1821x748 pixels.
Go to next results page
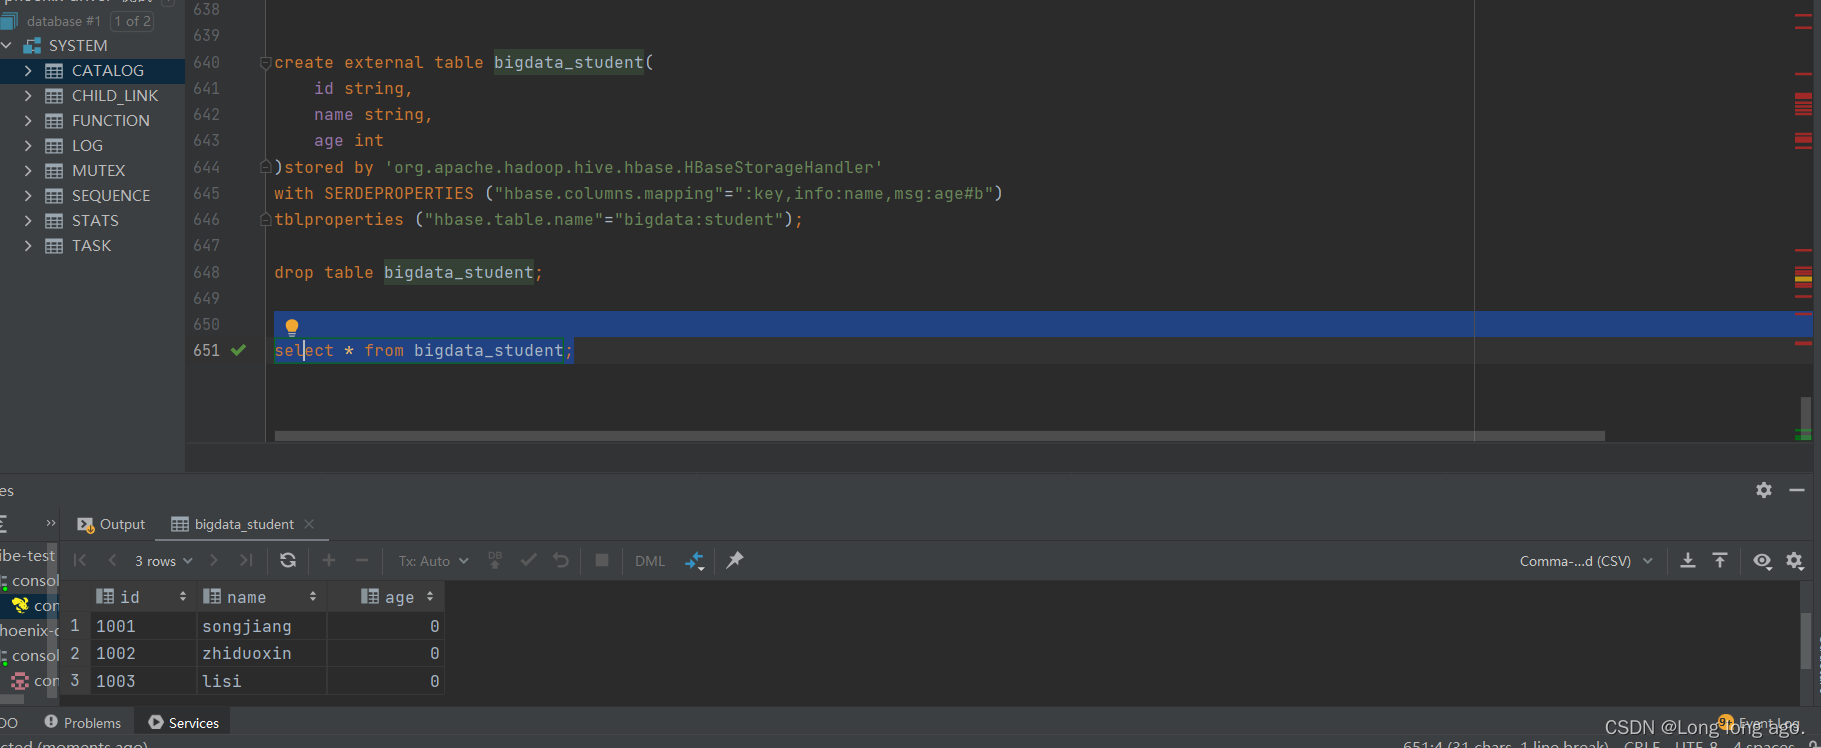214,561
